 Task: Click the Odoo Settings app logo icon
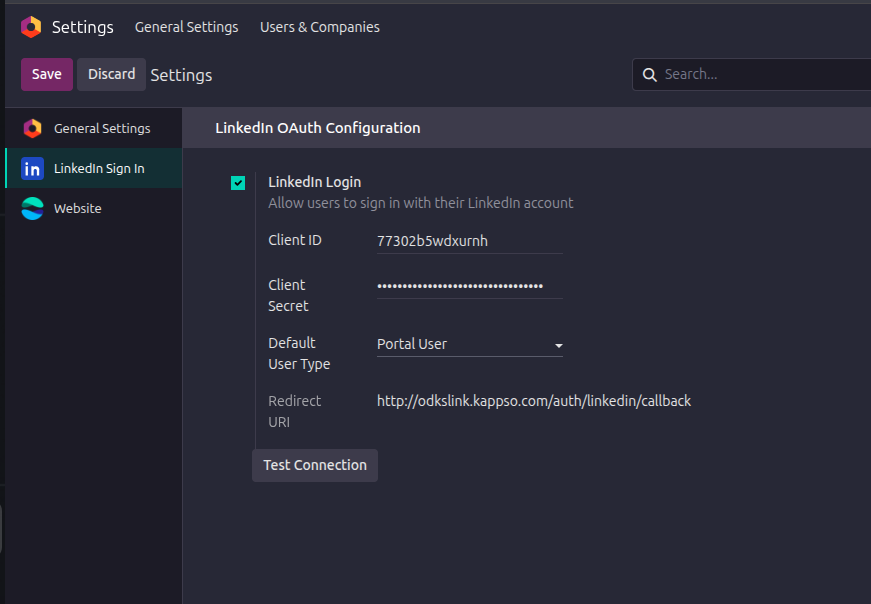pos(31,27)
